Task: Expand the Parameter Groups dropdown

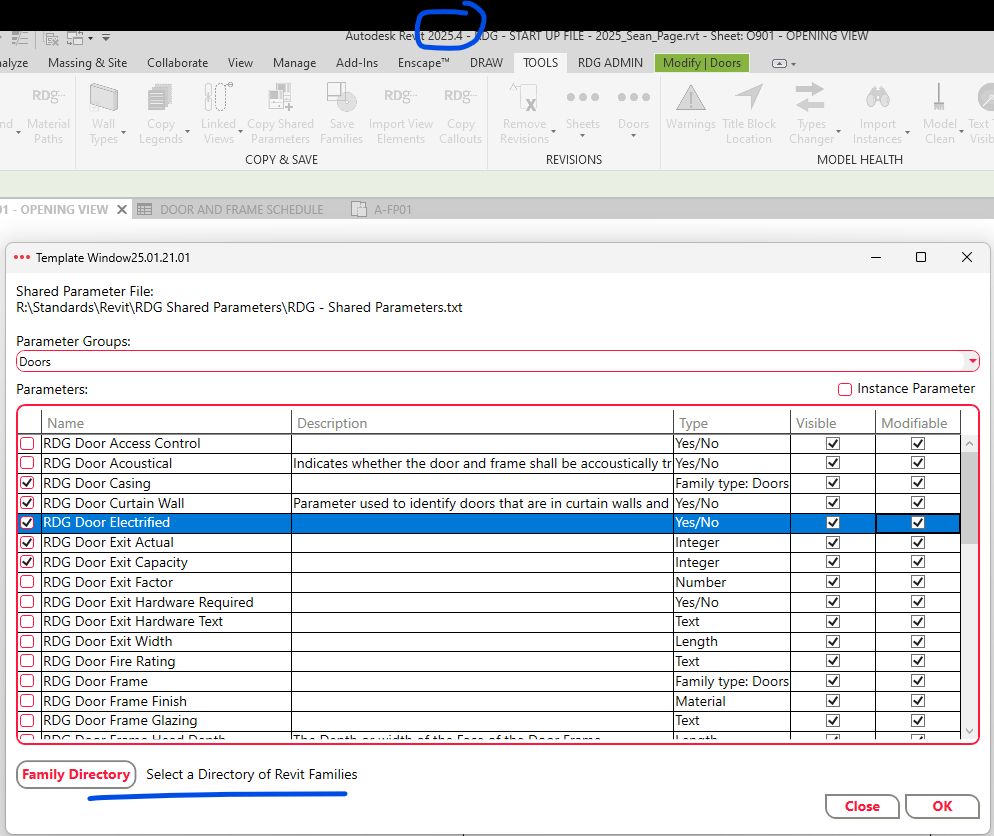Action: click(x=972, y=361)
